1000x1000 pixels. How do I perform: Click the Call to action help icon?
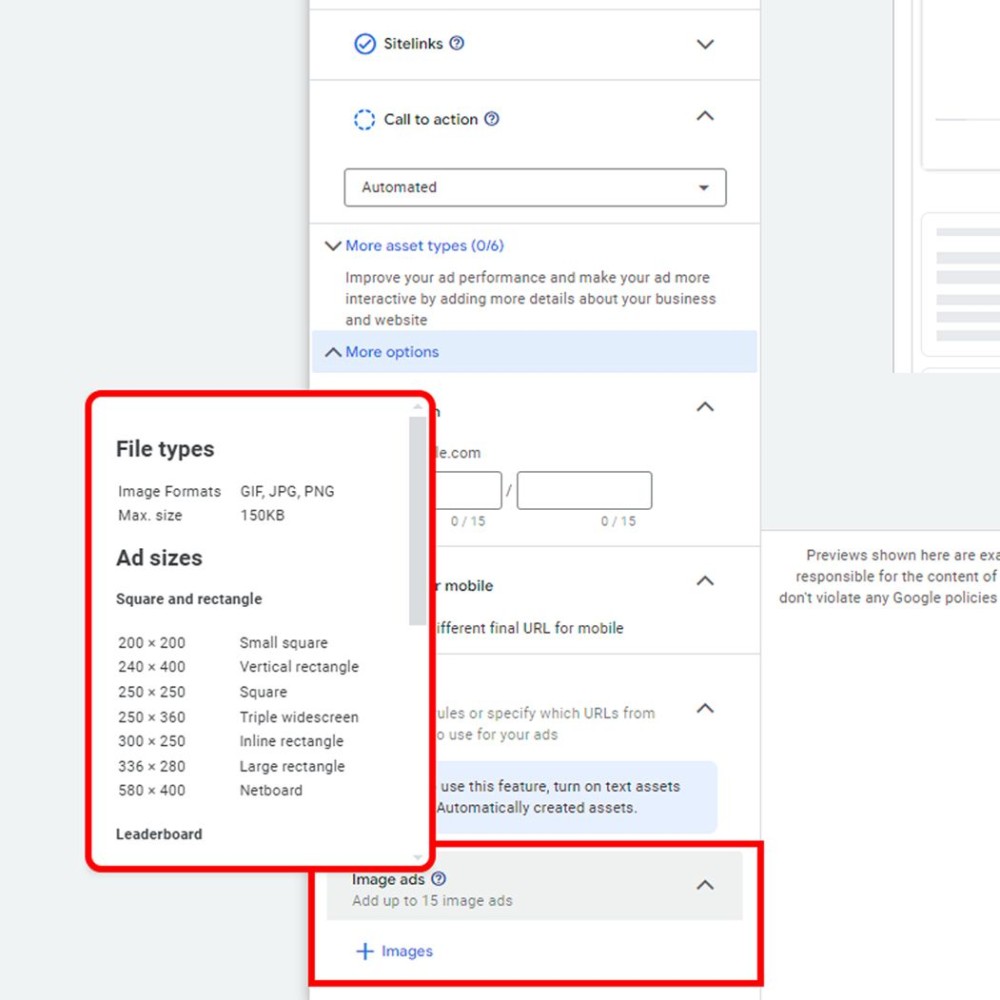tap(492, 119)
